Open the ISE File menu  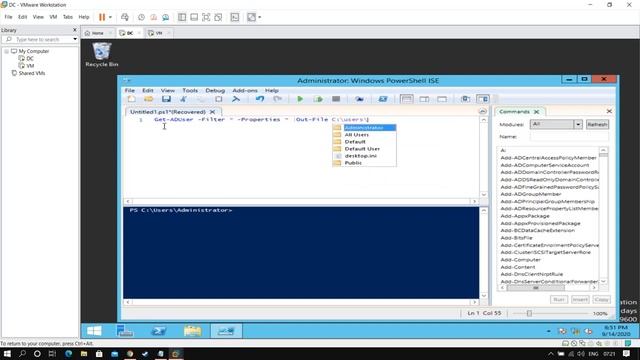coord(130,90)
